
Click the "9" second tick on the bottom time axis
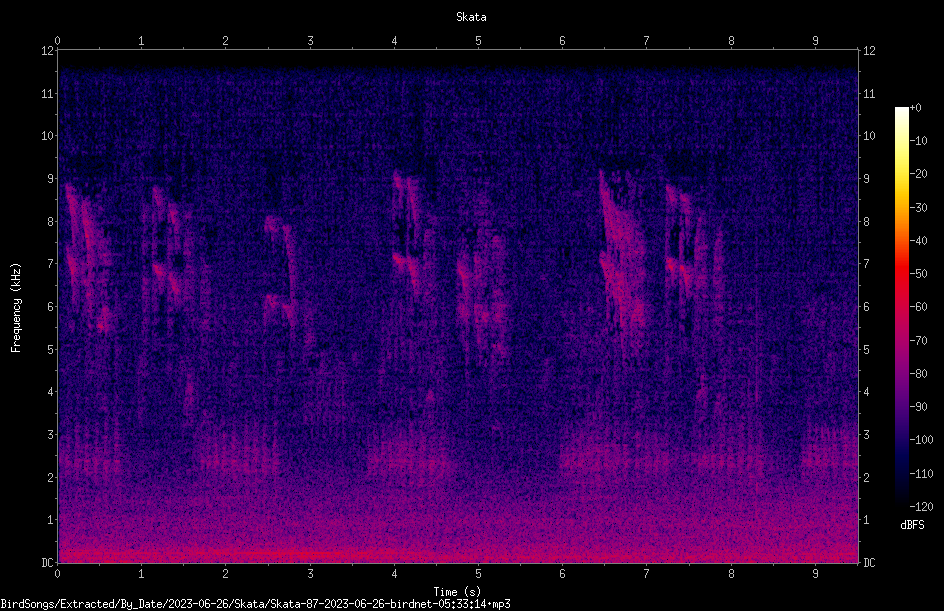coord(815,574)
